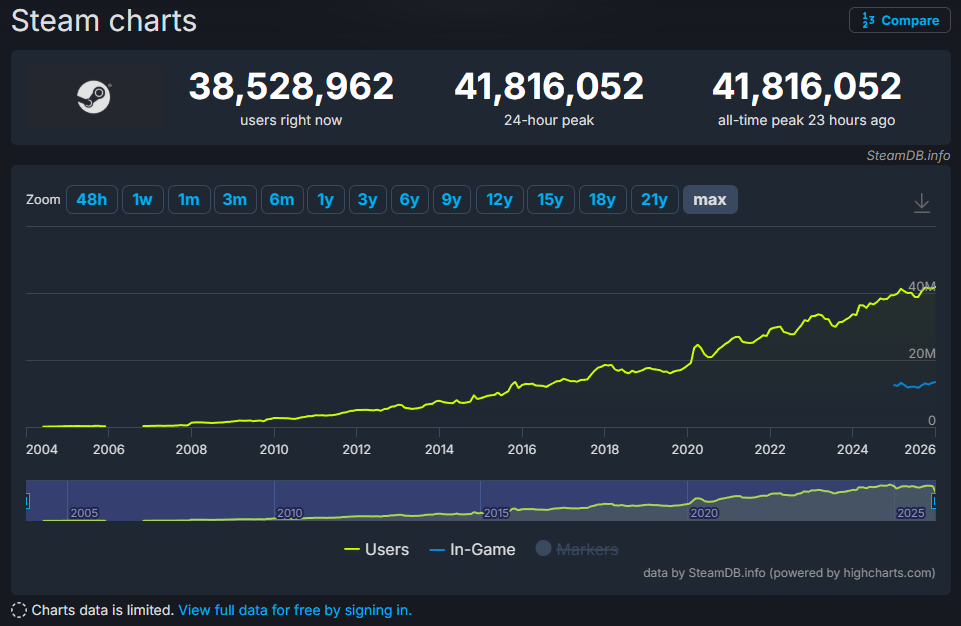Toggle the In-Game series in legend
This screenshot has height=626, width=961.
[x=472, y=549]
